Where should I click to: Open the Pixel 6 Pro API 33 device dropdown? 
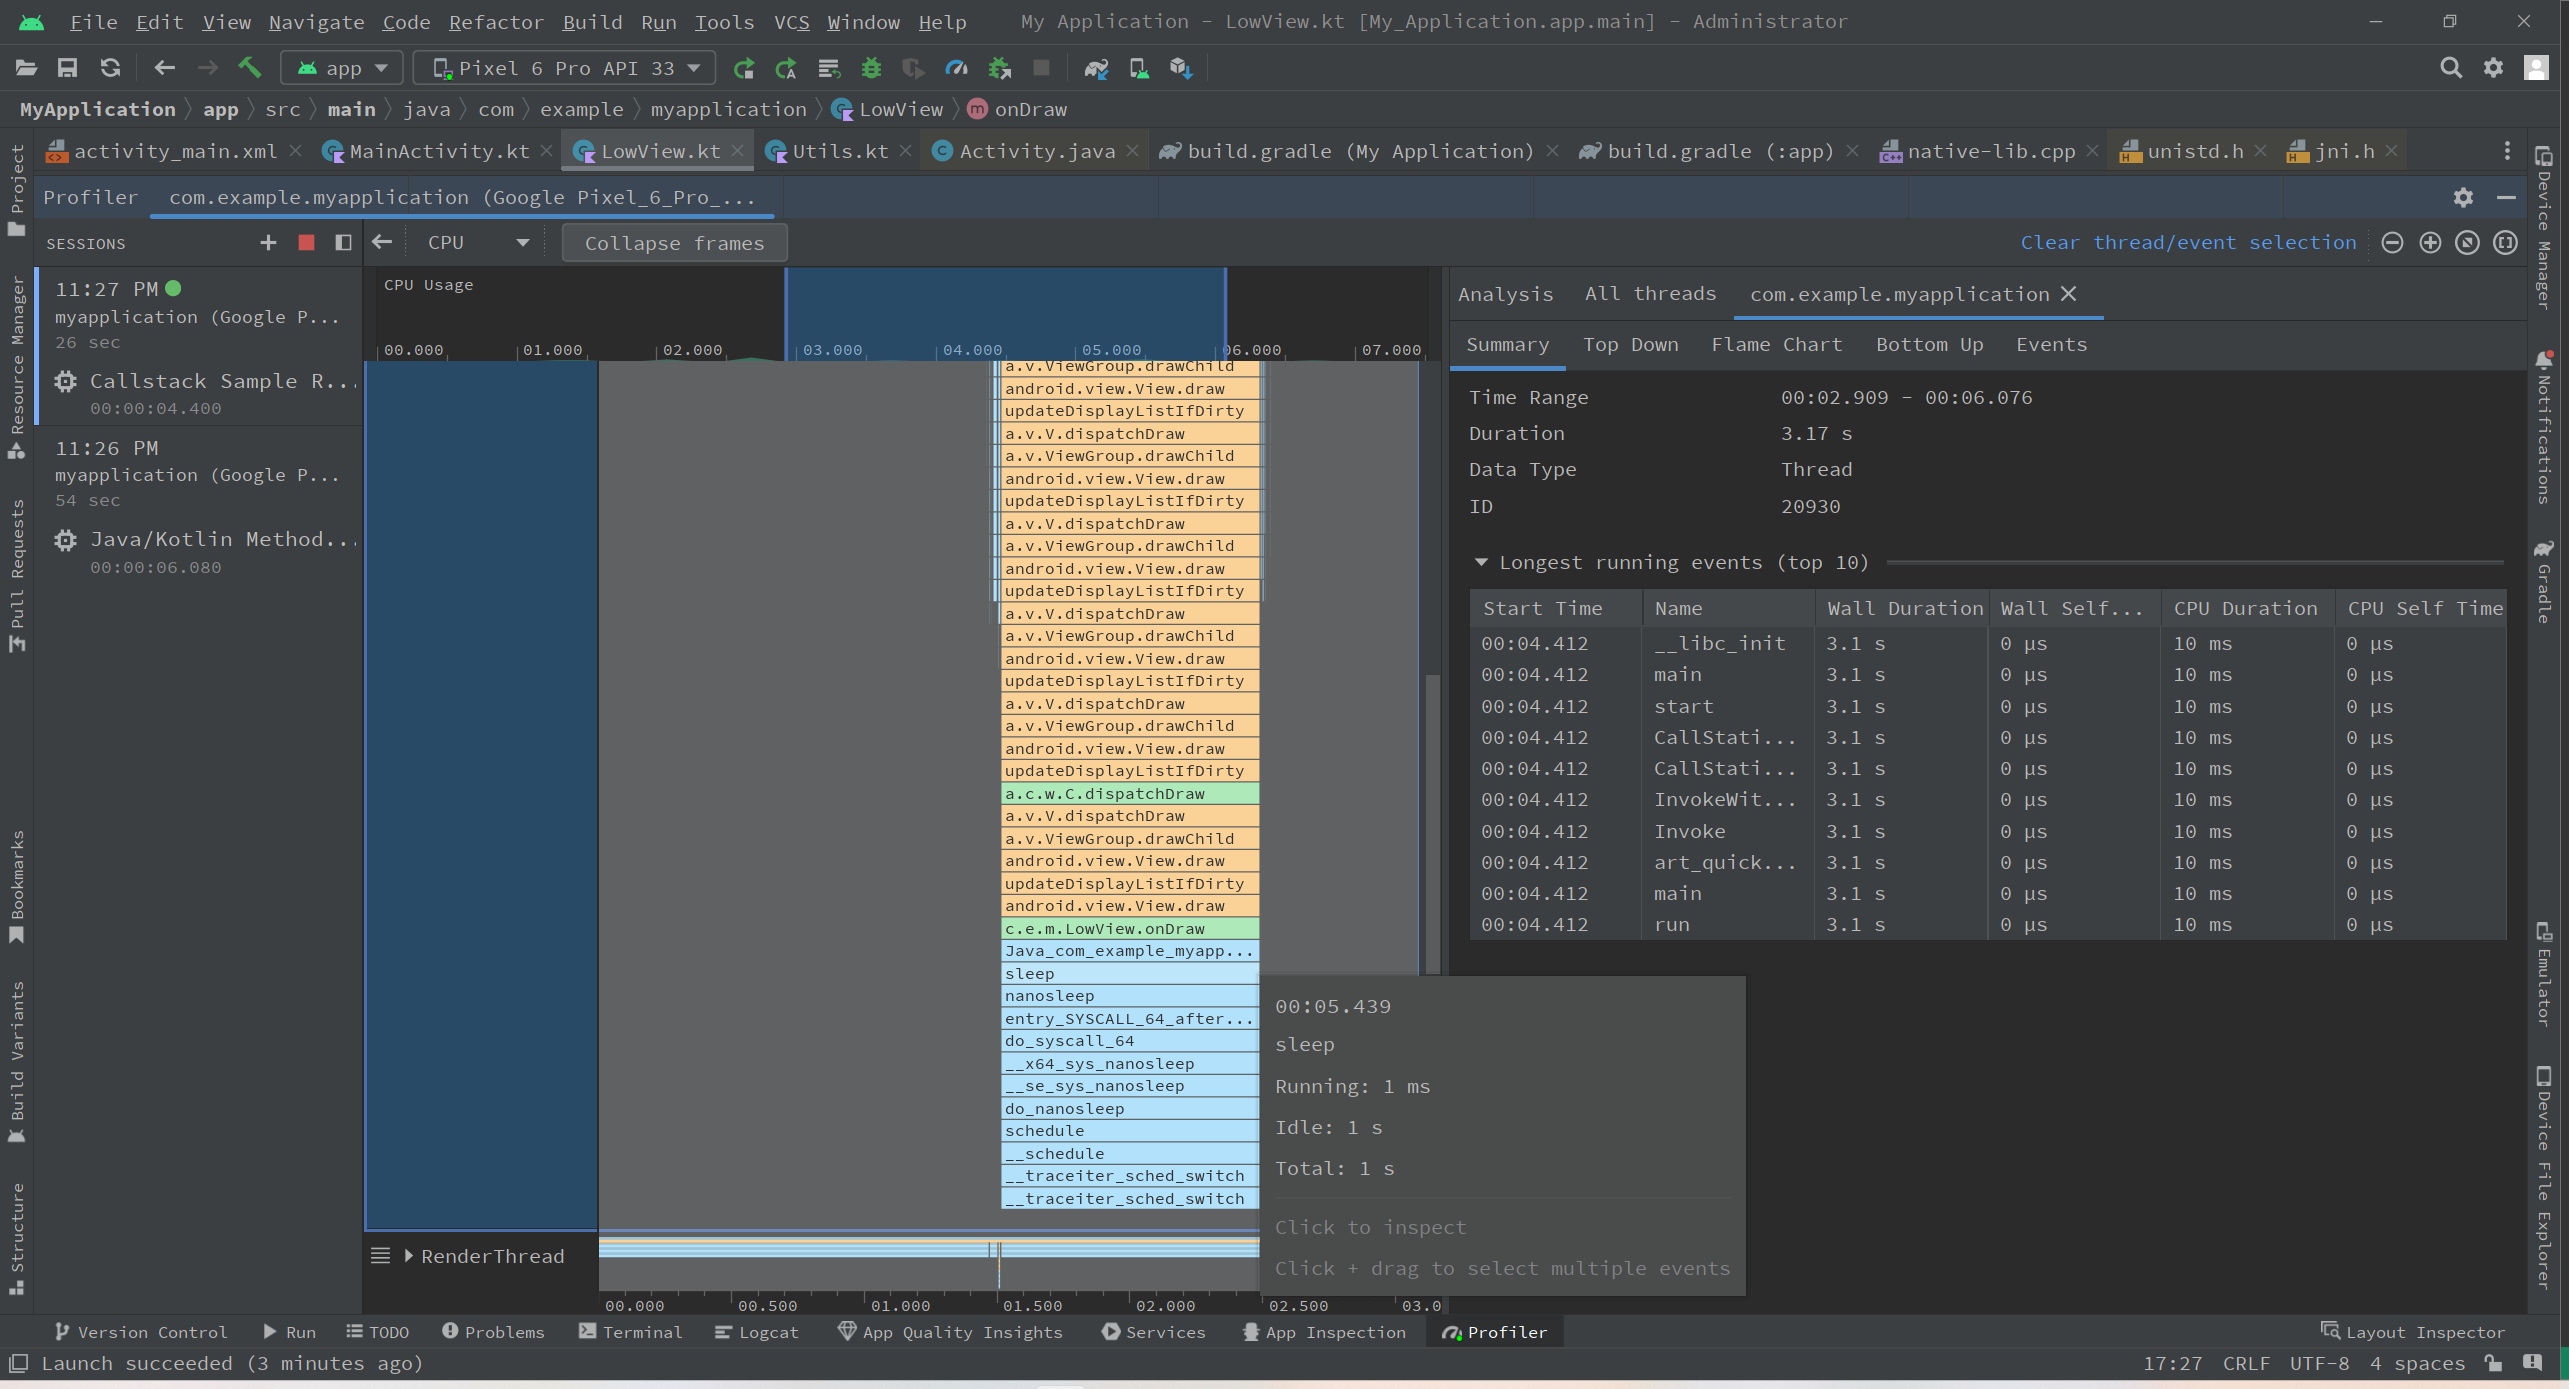coord(565,68)
